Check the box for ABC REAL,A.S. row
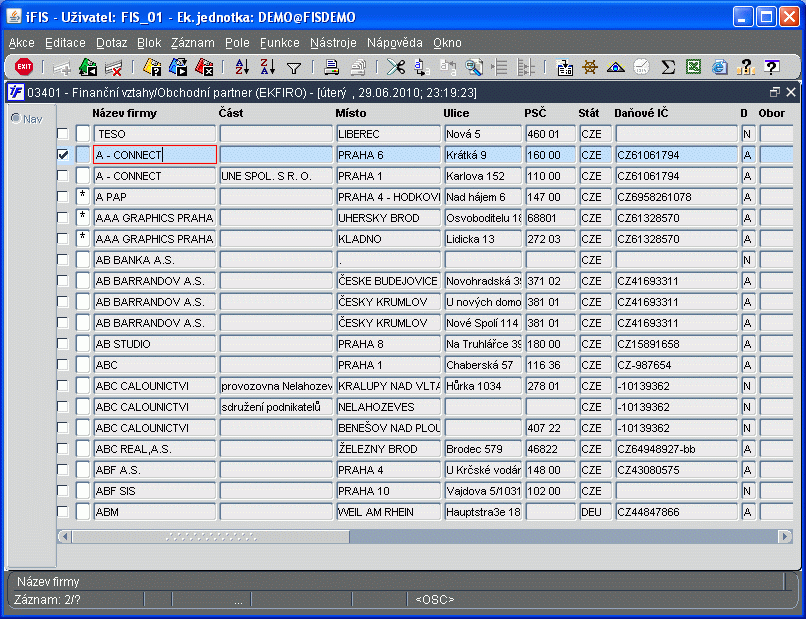The width and height of the screenshot is (806, 619). tap(63, 449)
